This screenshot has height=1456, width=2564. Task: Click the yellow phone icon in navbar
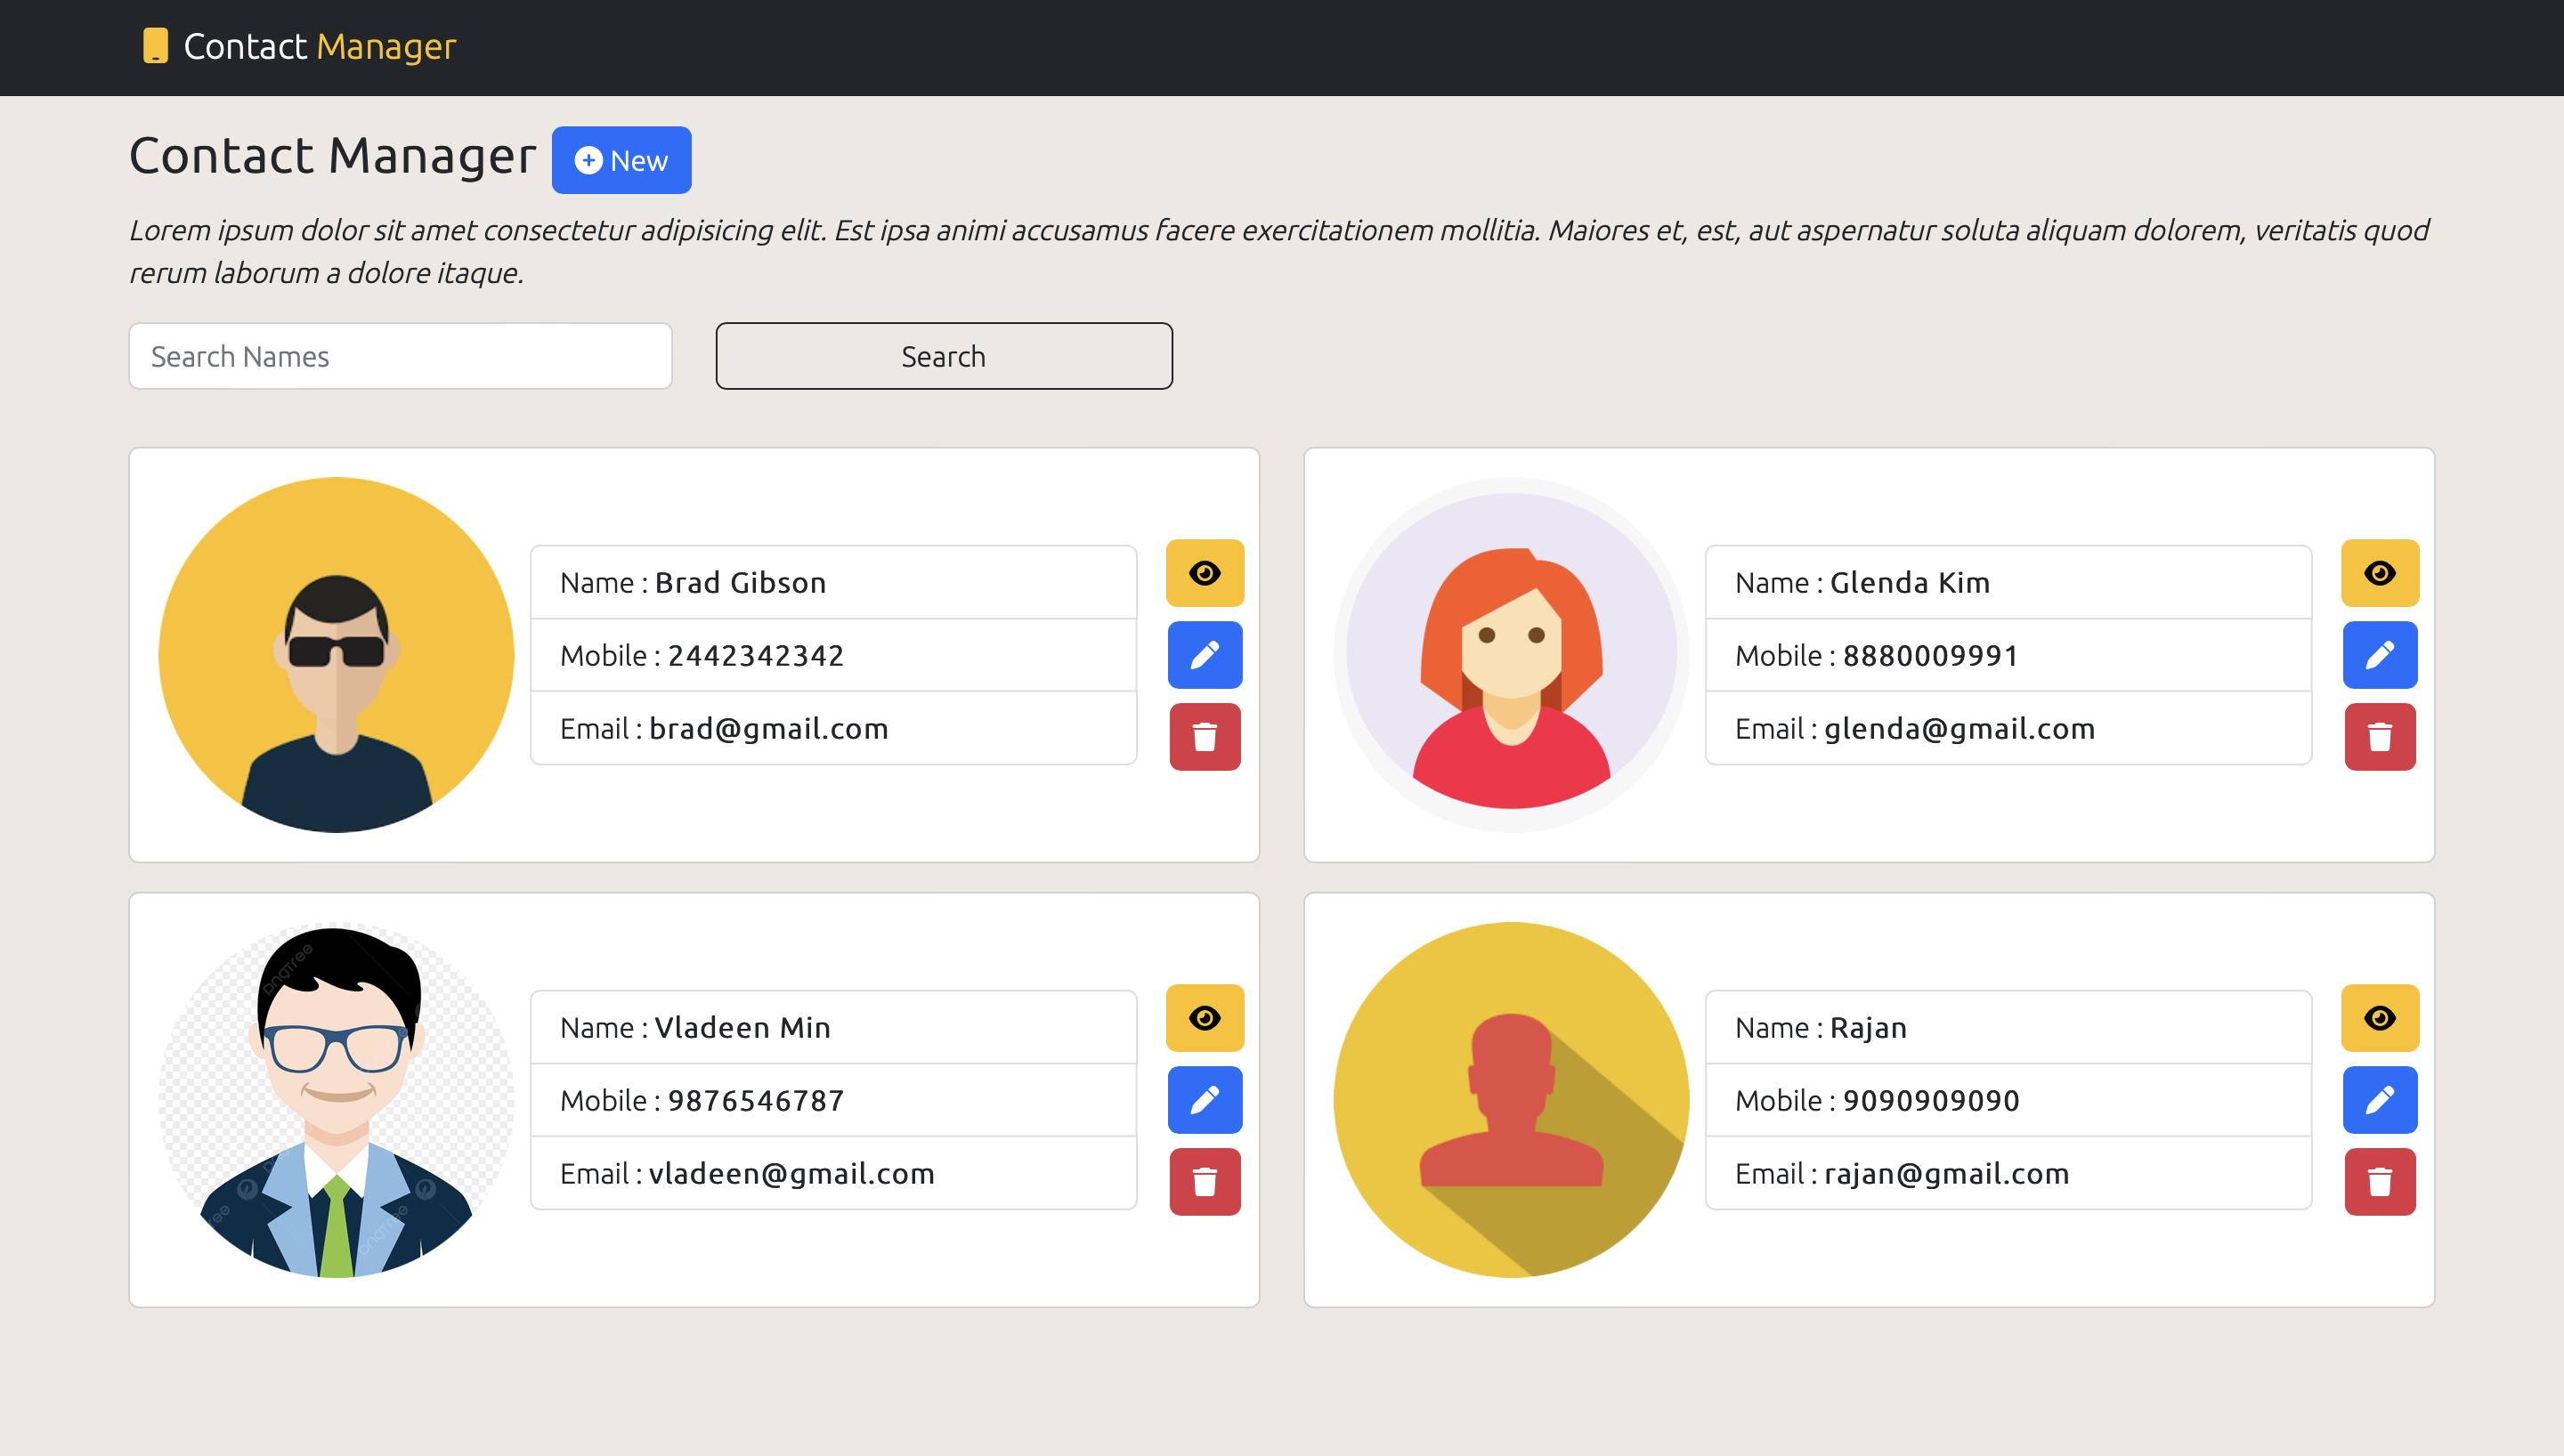pos(156,46)
